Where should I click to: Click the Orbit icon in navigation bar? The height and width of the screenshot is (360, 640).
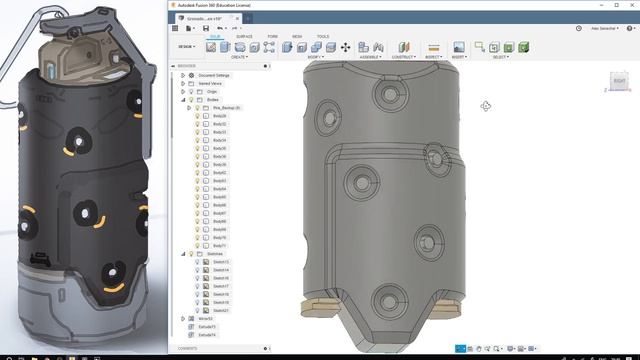click(x=460, y=349)
